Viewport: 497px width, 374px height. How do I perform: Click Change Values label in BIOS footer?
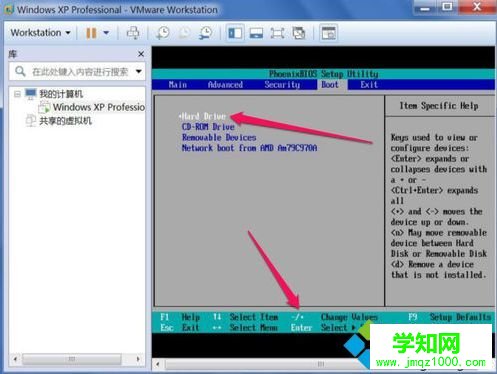pyautogui.click(x=349, y=317)
